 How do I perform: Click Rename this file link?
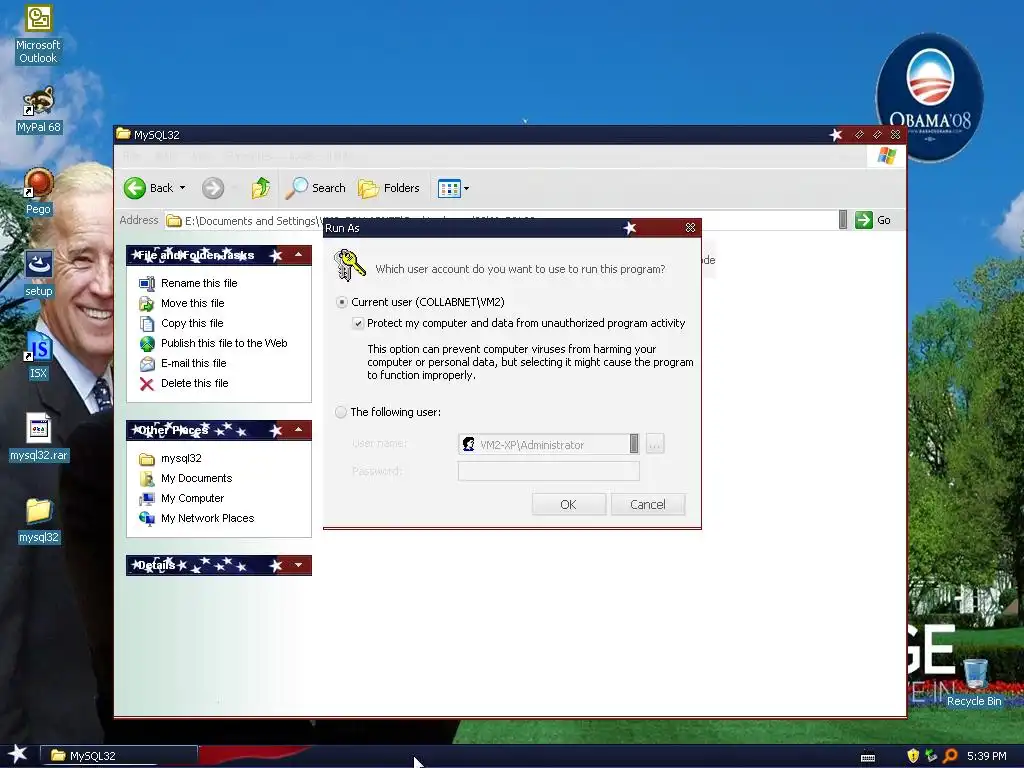199,283
